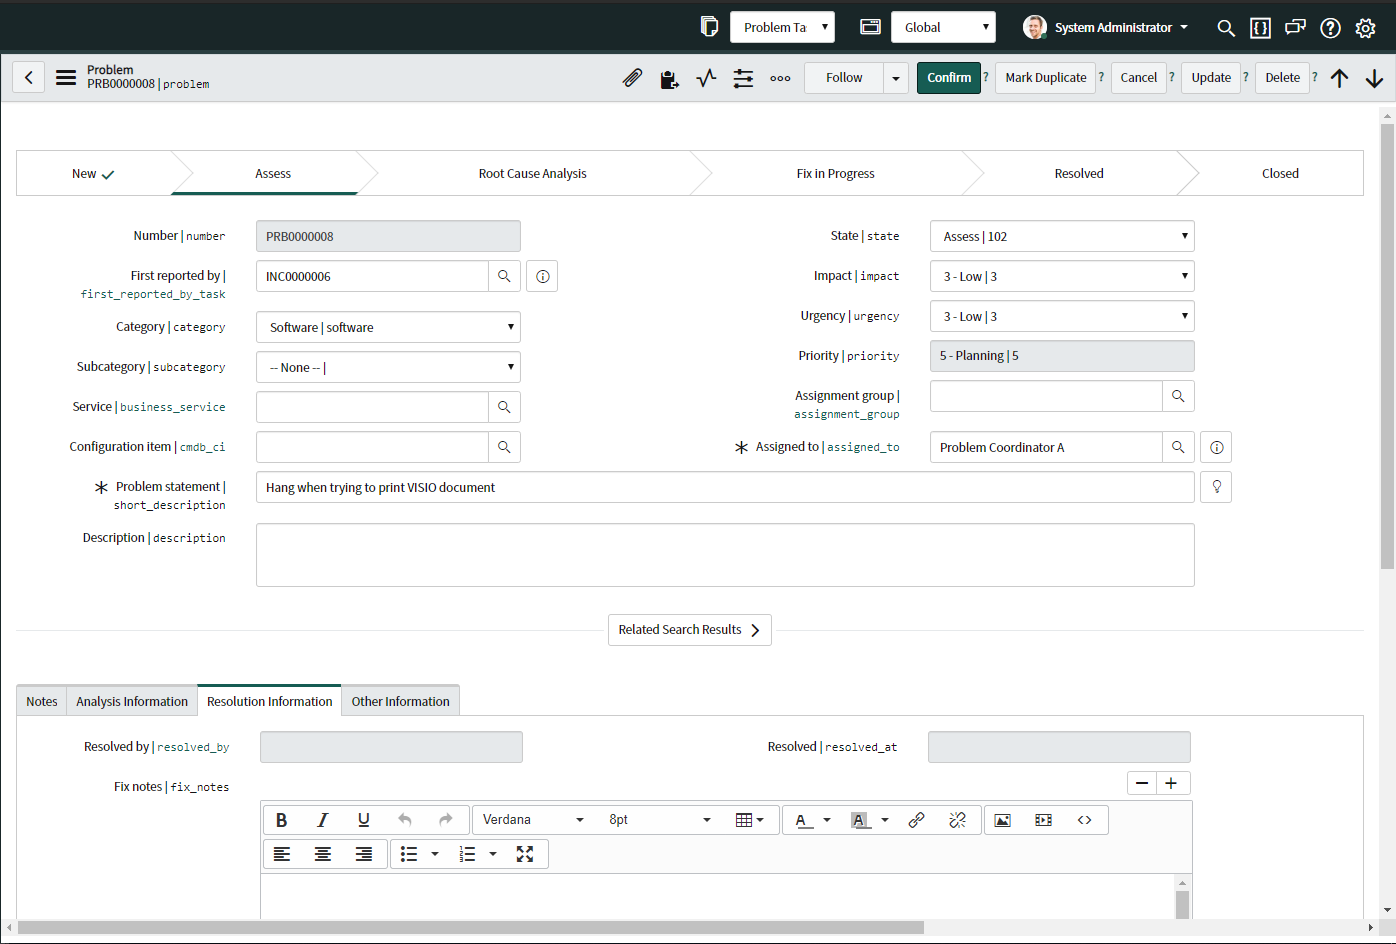The image size is (1396, 944).
Task: Remove link with the unlink icon
Action: 957,820
